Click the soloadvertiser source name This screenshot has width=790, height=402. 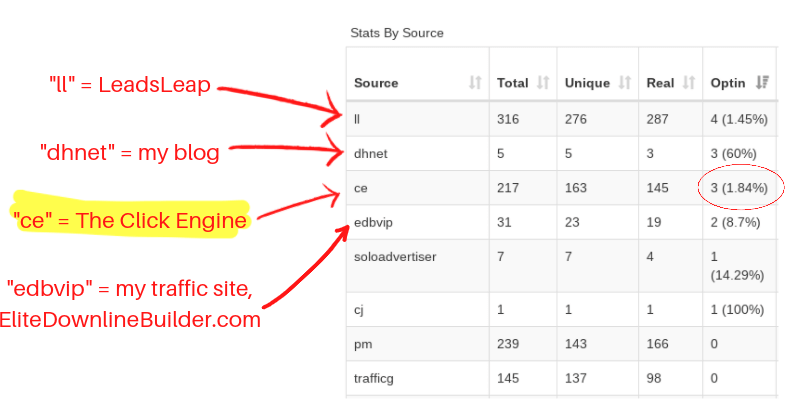pyautogui.click(x=395, y=256)
